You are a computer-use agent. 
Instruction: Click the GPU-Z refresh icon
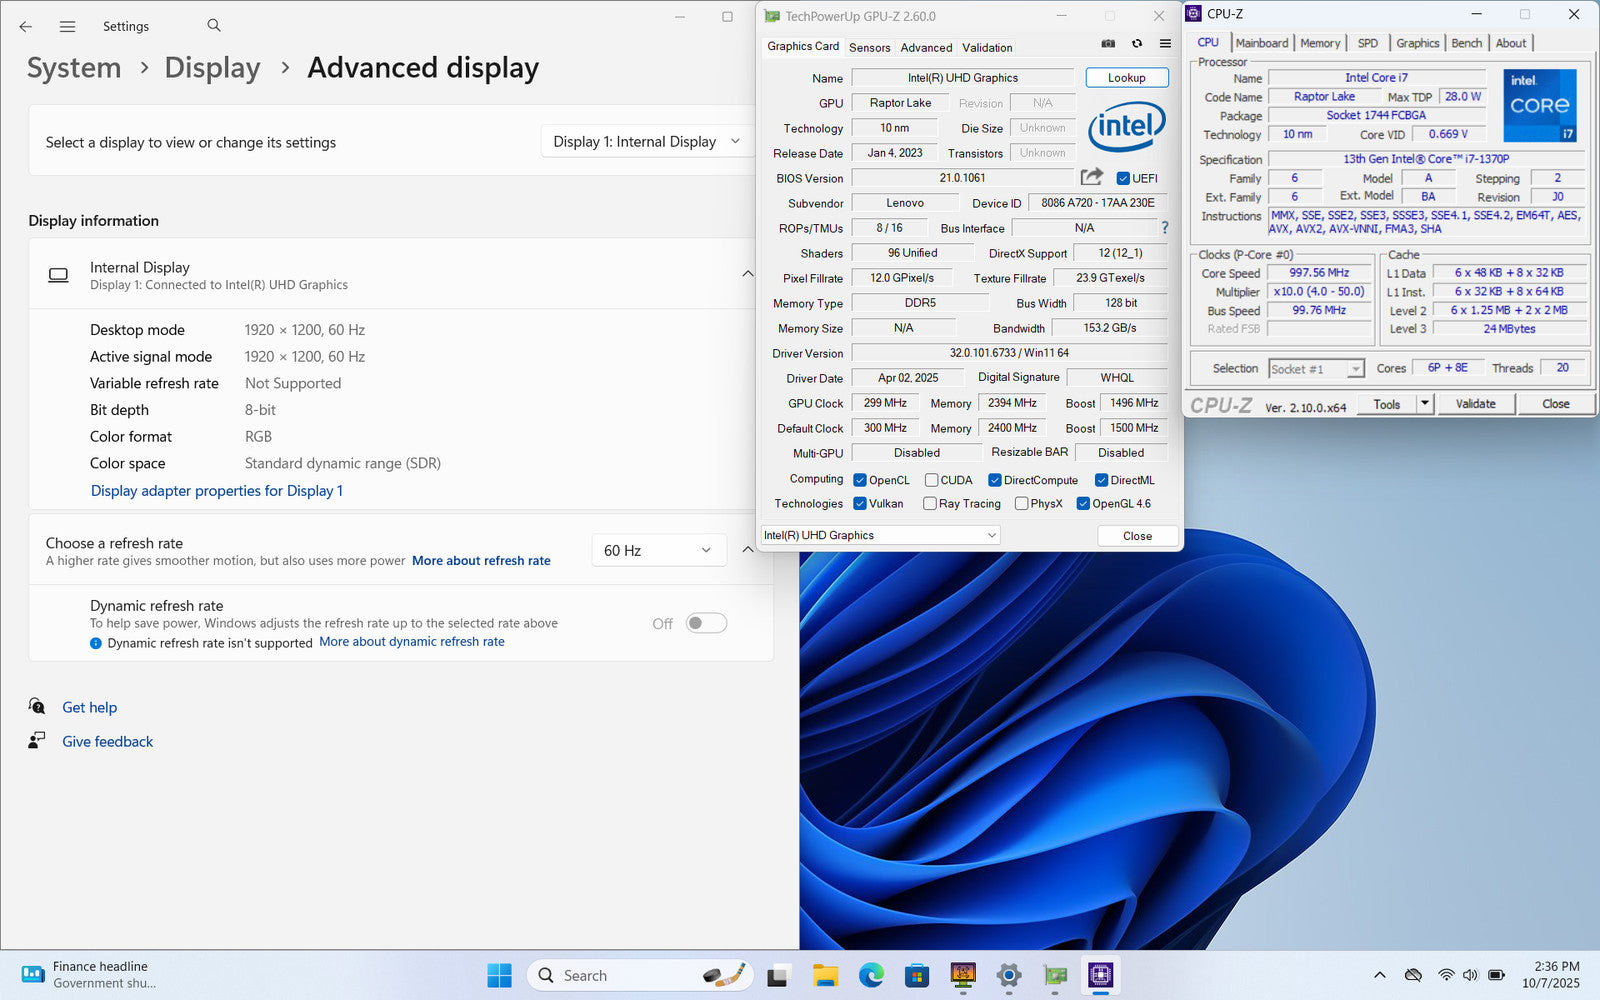pos(1137,44)
